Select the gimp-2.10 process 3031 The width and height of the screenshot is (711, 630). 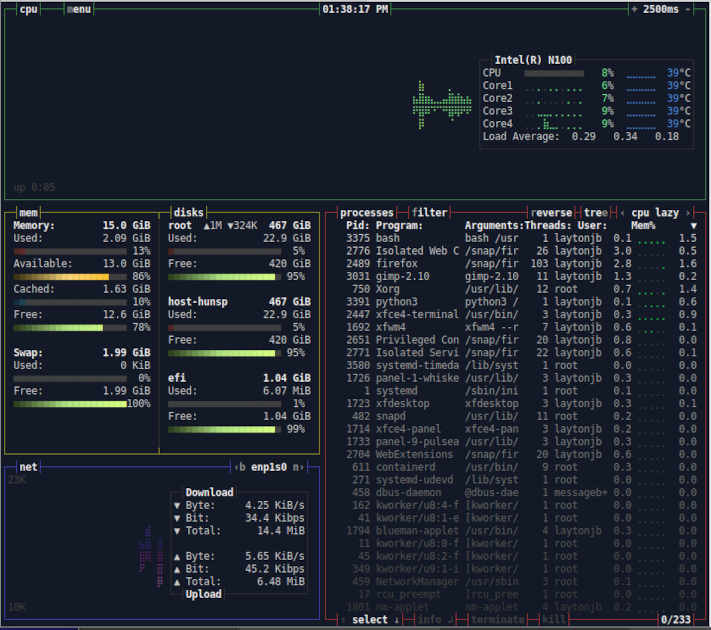[515, 276]
